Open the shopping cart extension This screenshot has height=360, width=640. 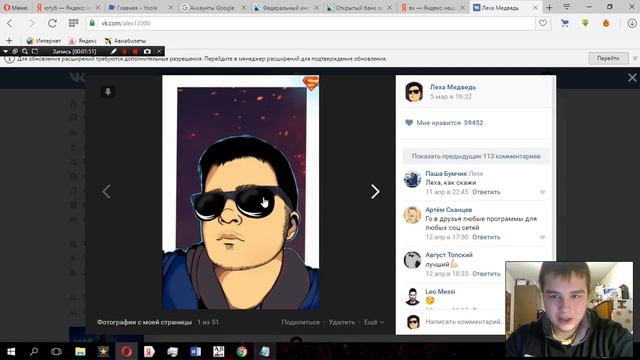tap(565, 23)
